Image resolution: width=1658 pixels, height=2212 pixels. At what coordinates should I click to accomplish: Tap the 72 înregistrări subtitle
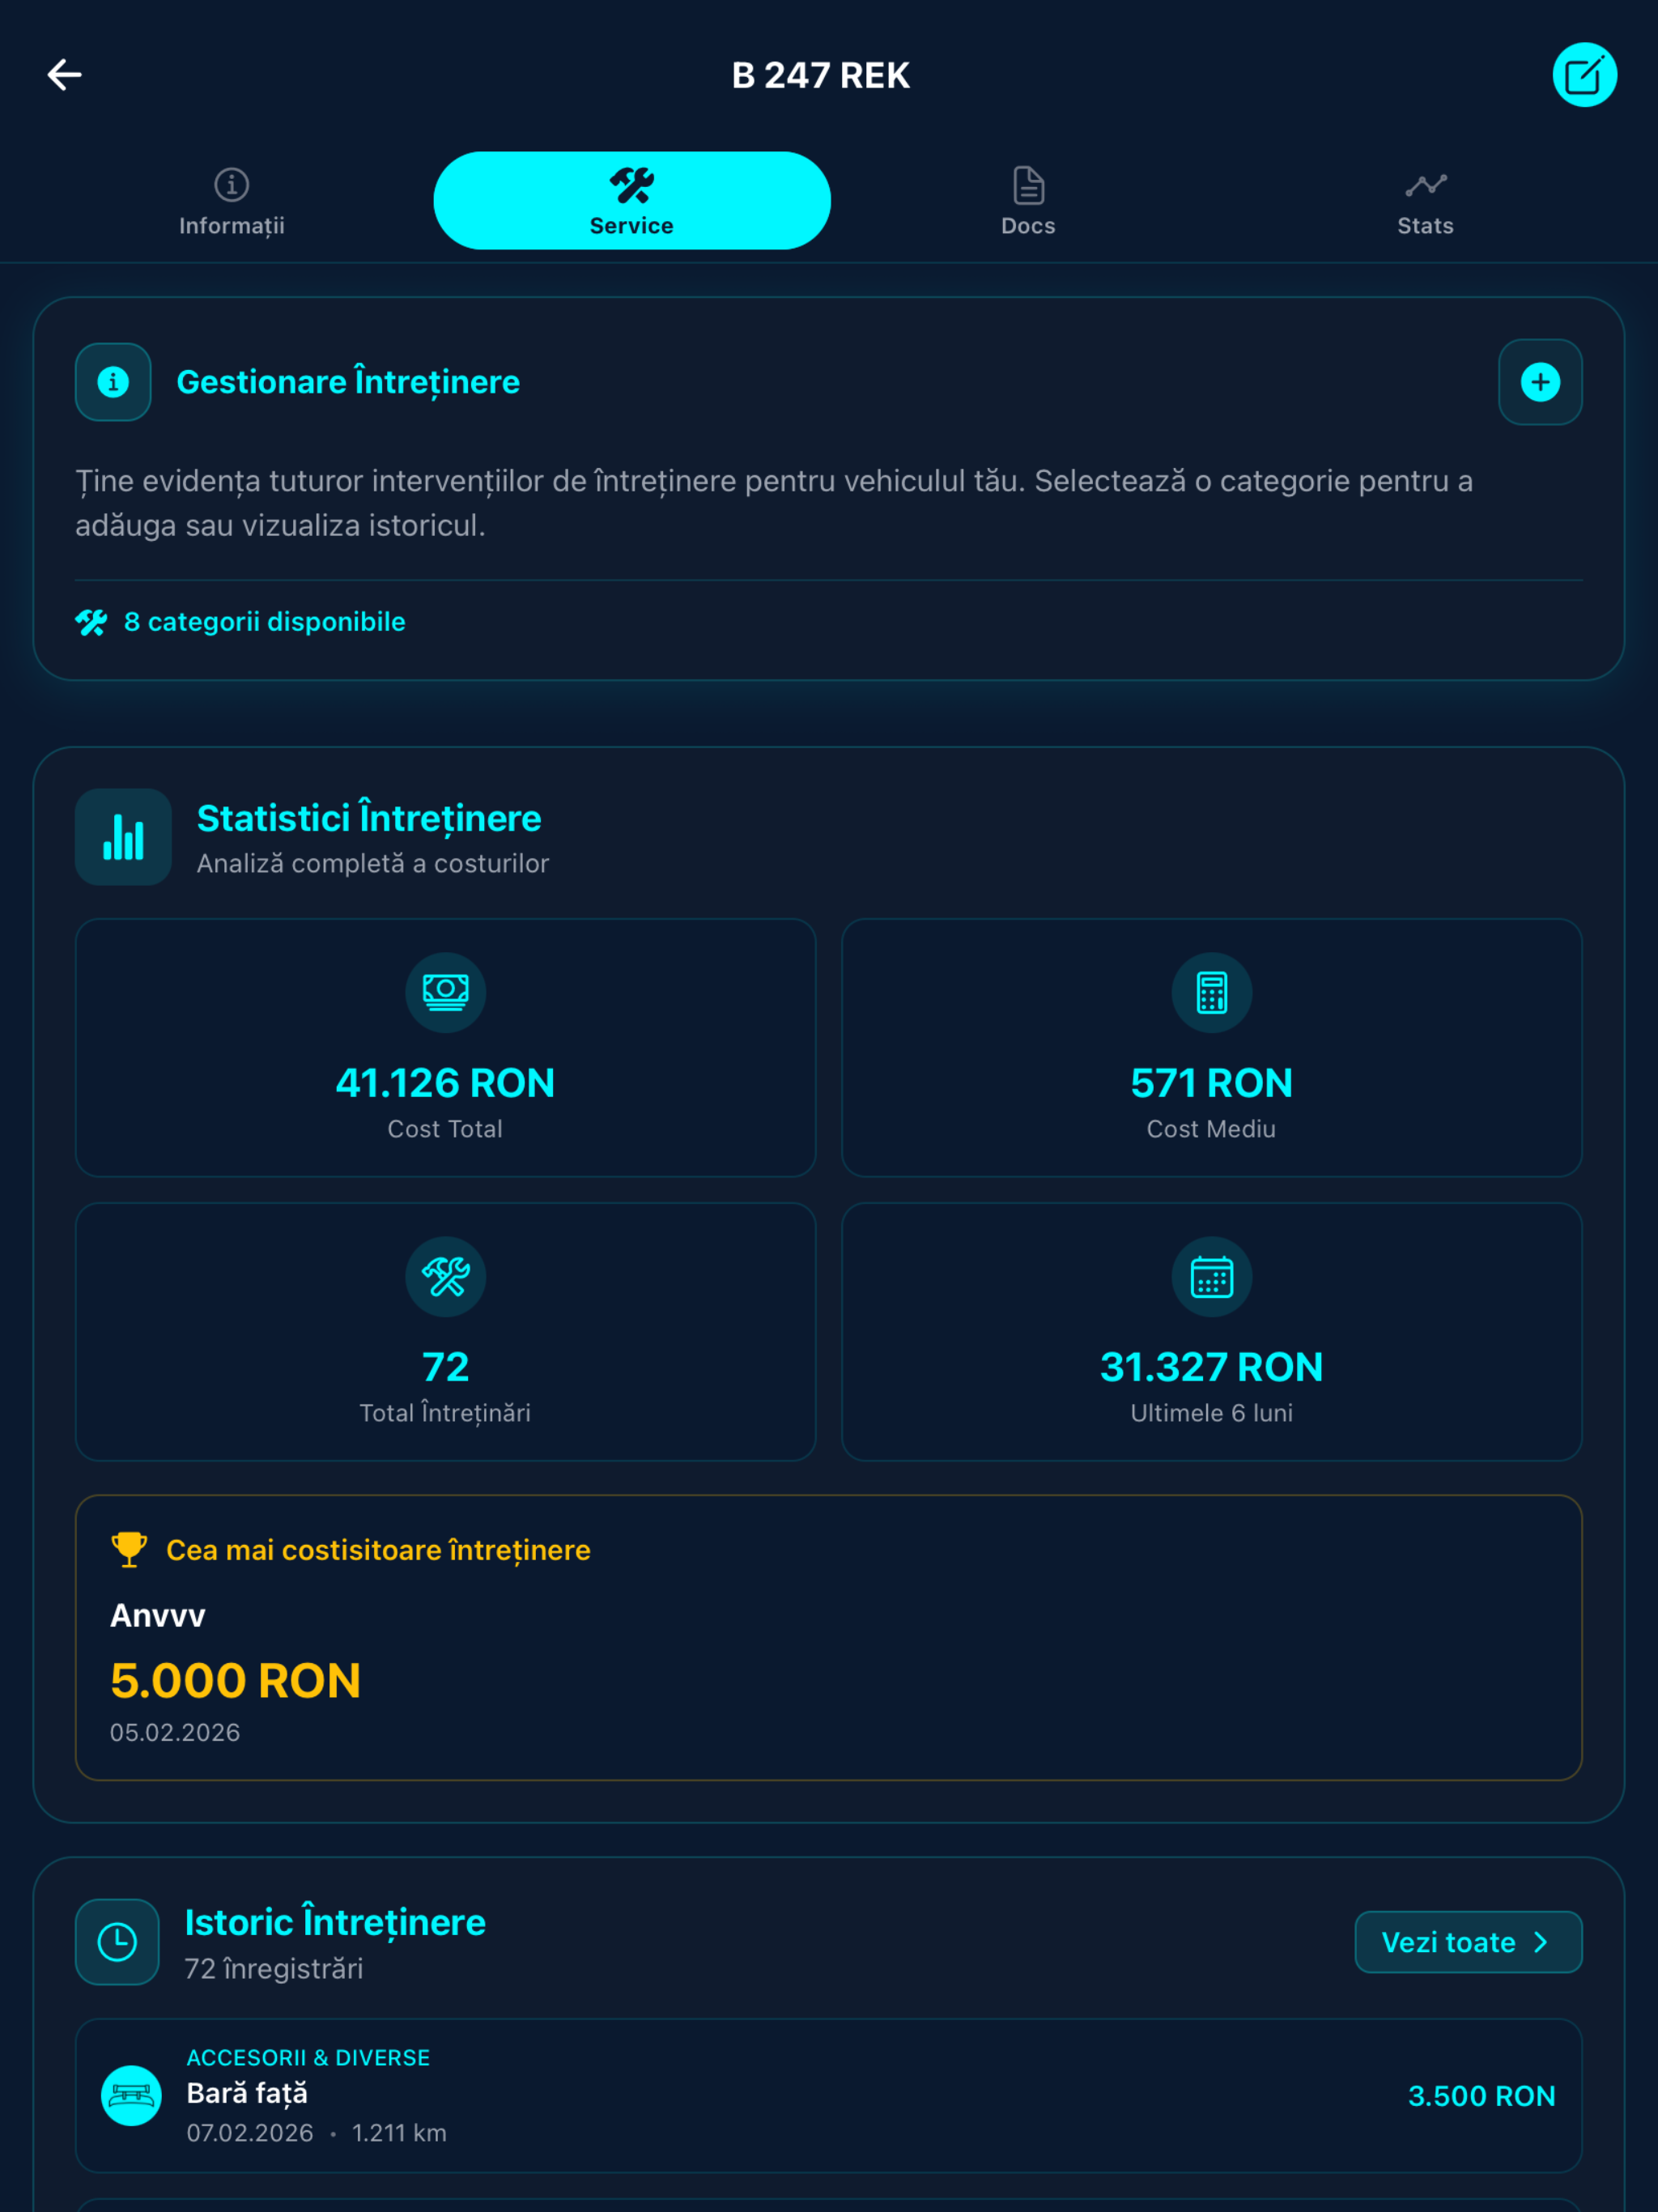(273, 1969)
